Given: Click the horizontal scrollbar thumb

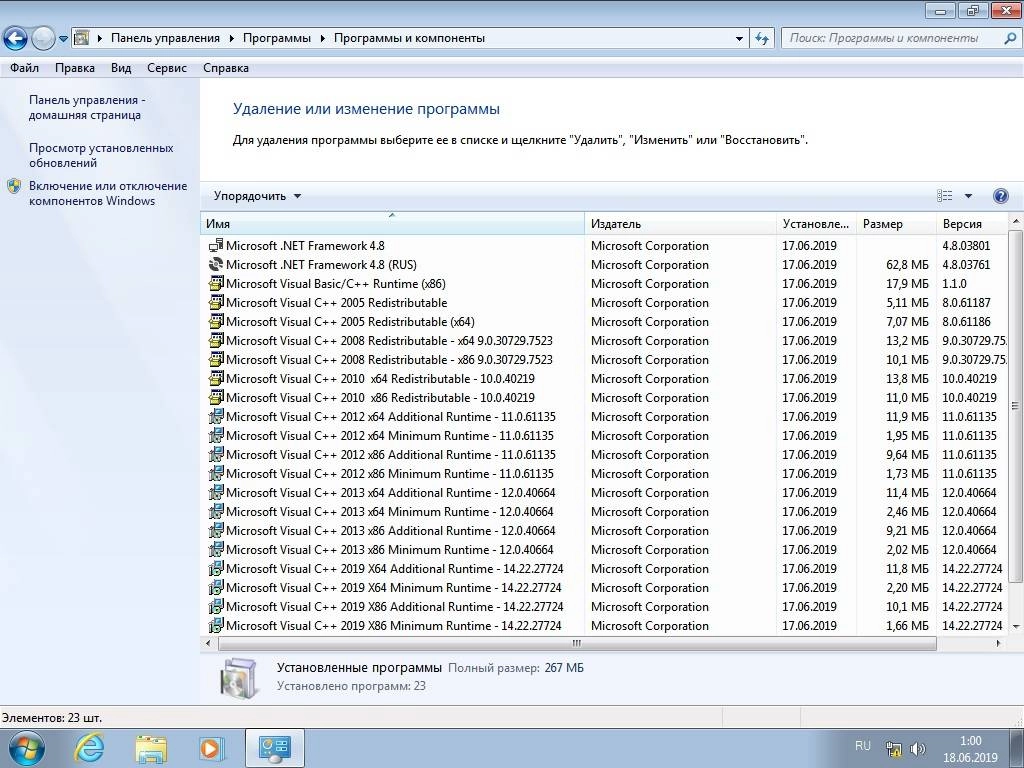Looking at the screenshot, I should [577, 643].
